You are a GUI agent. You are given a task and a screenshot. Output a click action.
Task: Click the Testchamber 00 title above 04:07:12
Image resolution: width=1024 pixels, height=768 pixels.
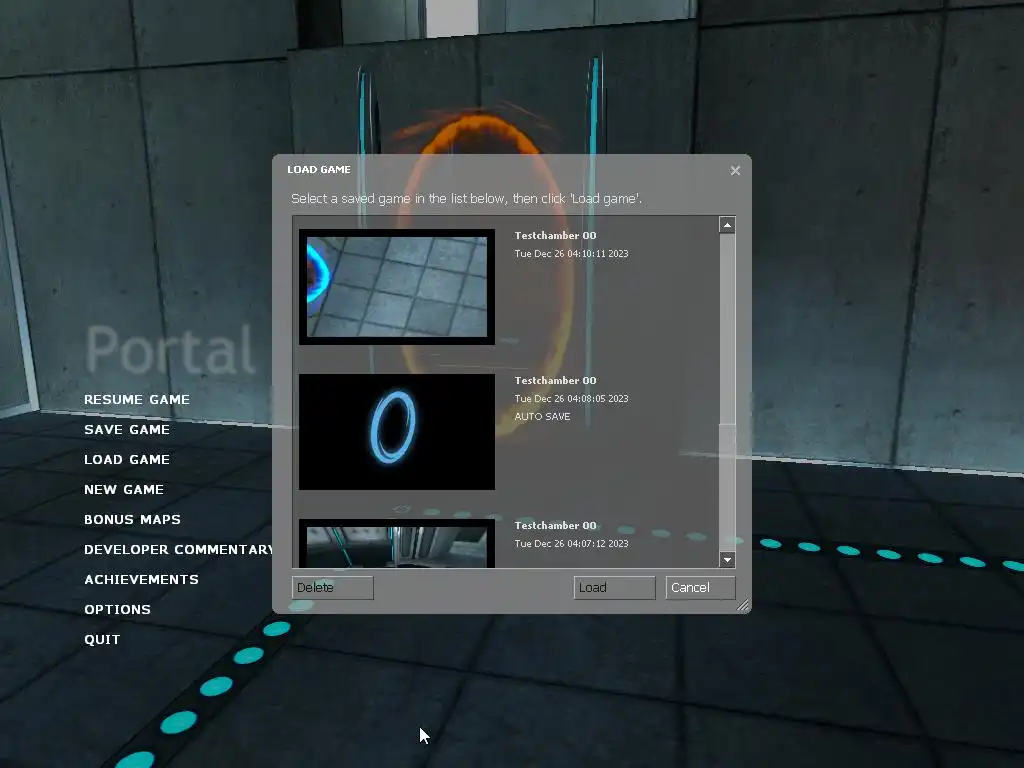click(555, 526)
